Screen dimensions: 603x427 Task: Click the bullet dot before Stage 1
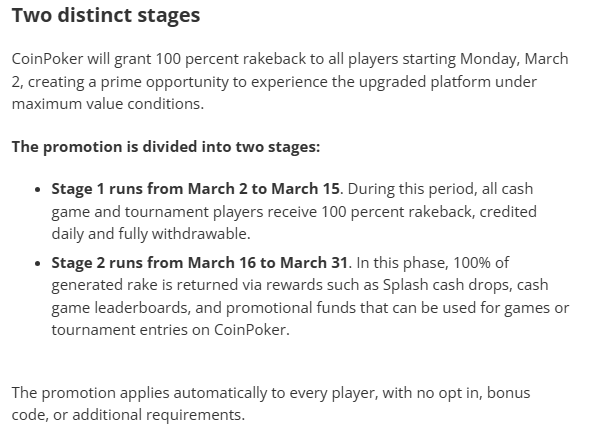tap(38, 187)
